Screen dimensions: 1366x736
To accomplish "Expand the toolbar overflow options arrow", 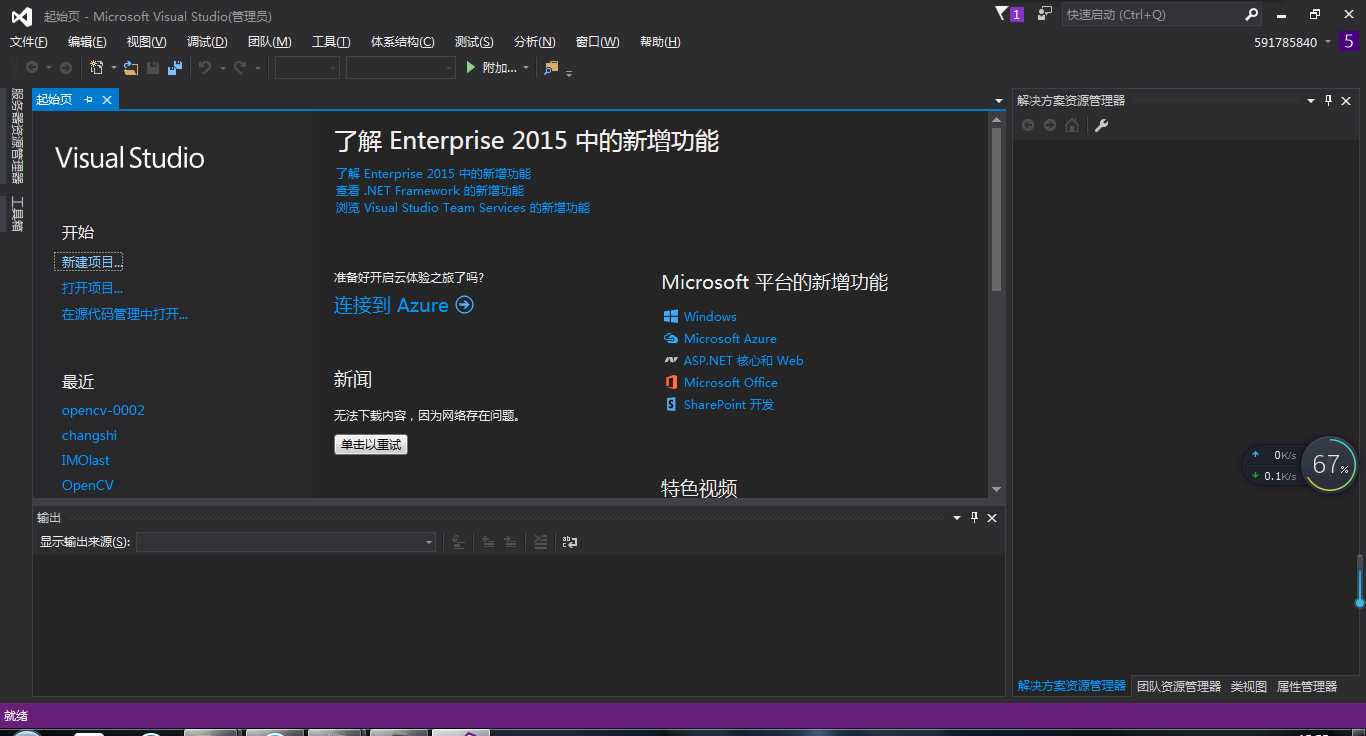I will tap(569, 72).
